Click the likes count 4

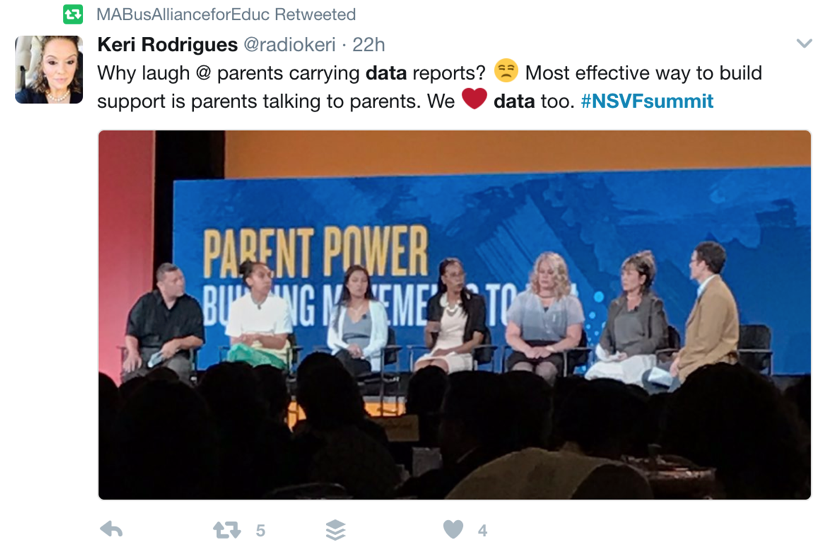pos(482,531)
